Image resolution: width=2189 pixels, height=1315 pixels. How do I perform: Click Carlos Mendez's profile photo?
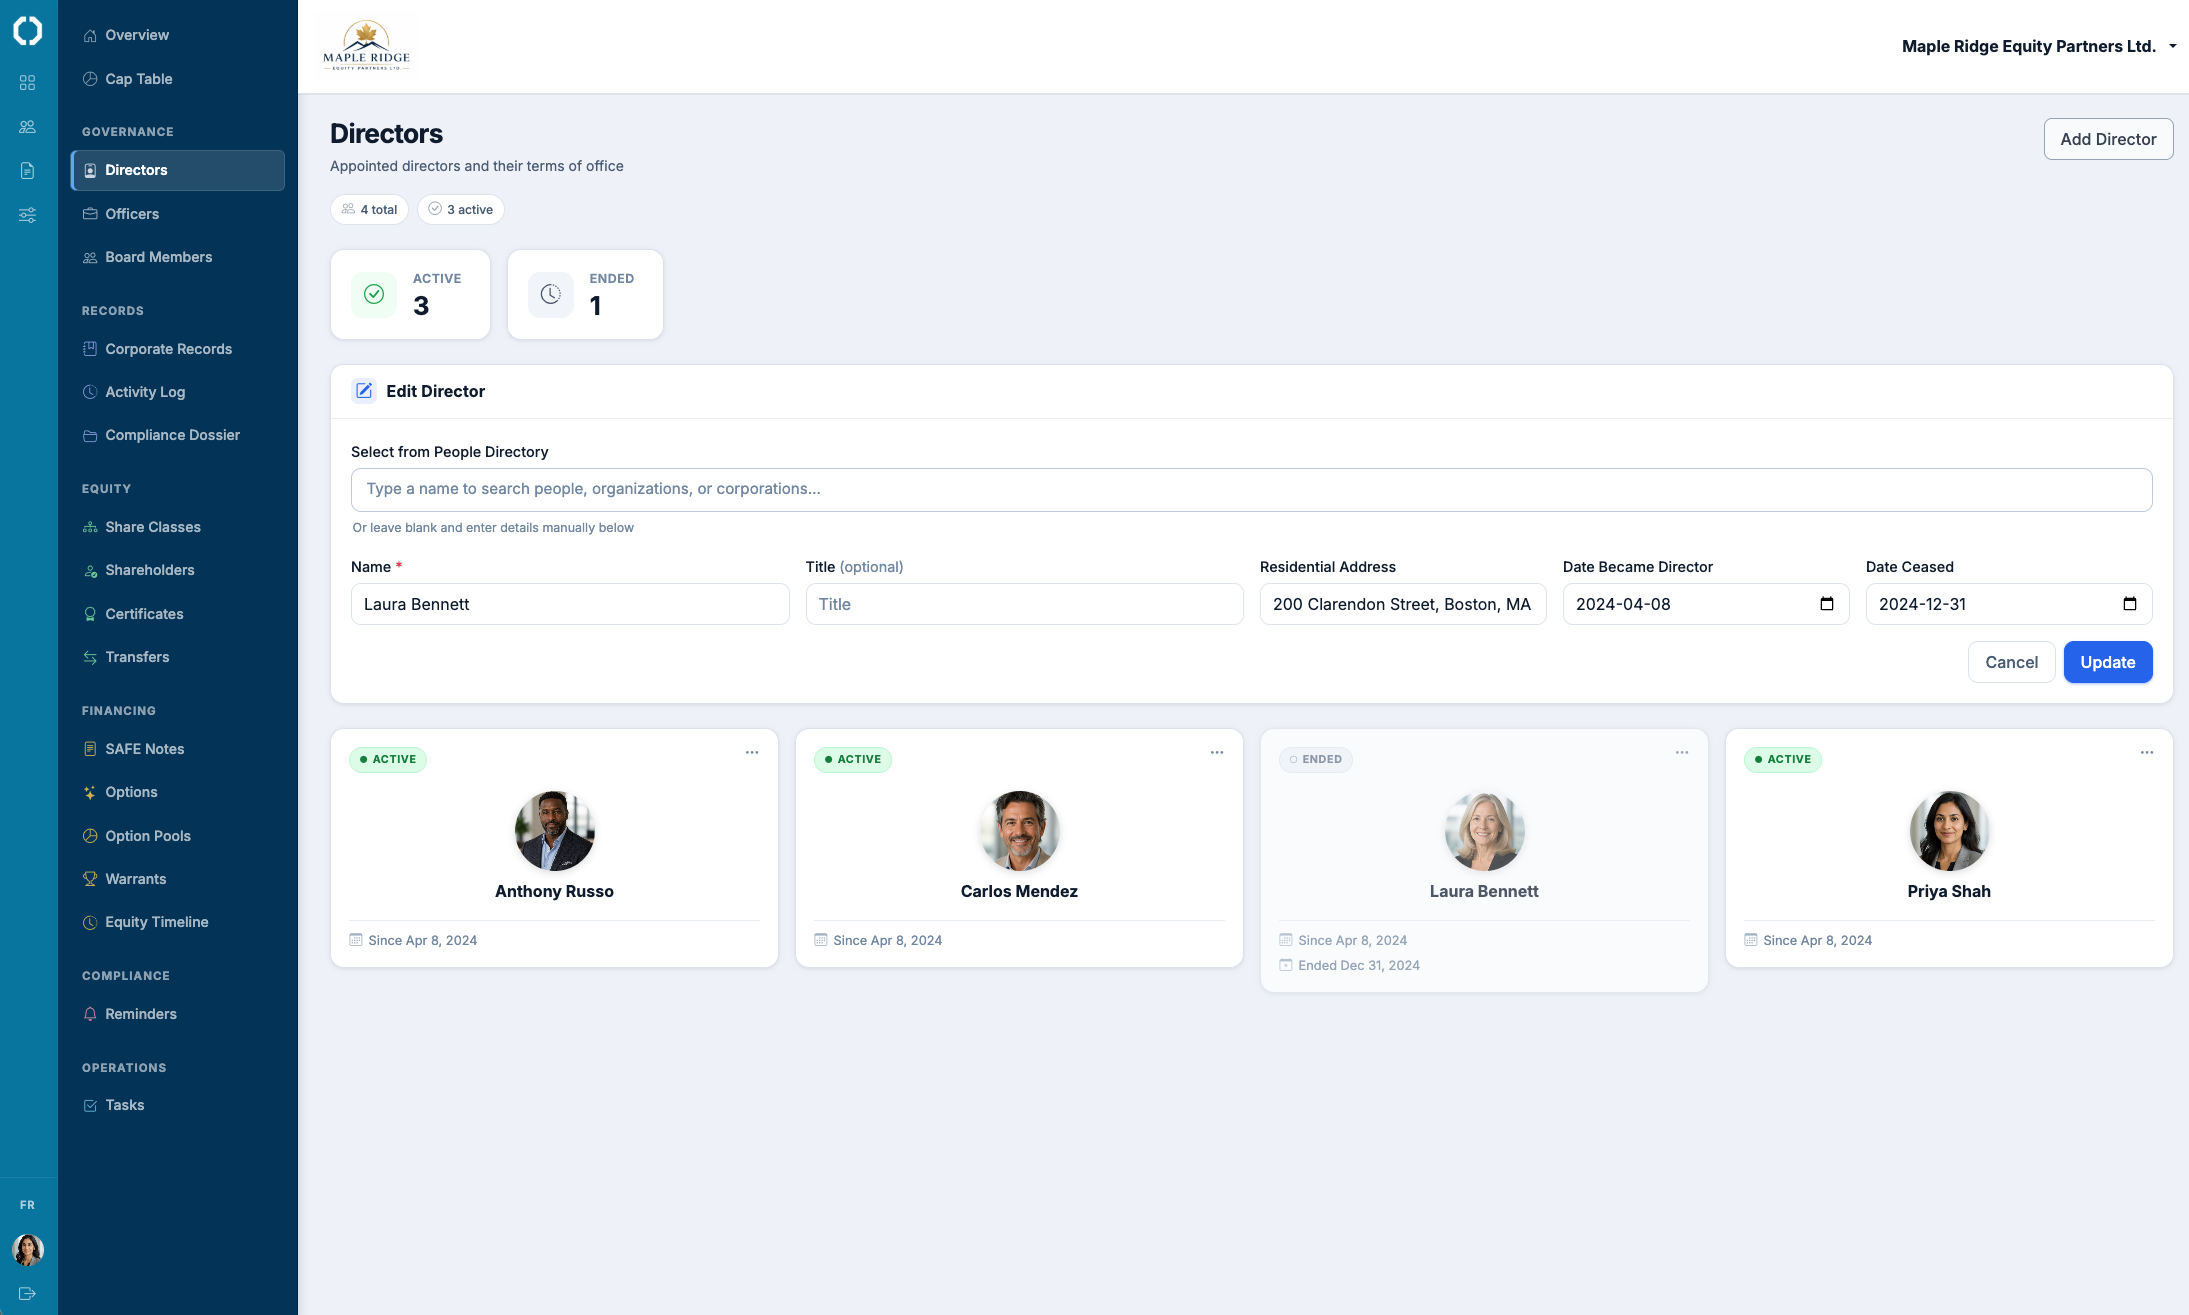[1020, 831]
